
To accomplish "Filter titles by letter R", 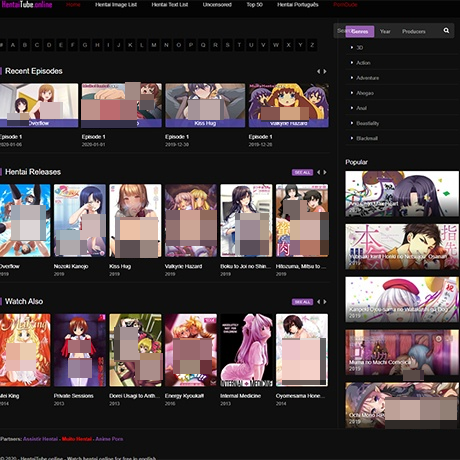I will (215, 45).
